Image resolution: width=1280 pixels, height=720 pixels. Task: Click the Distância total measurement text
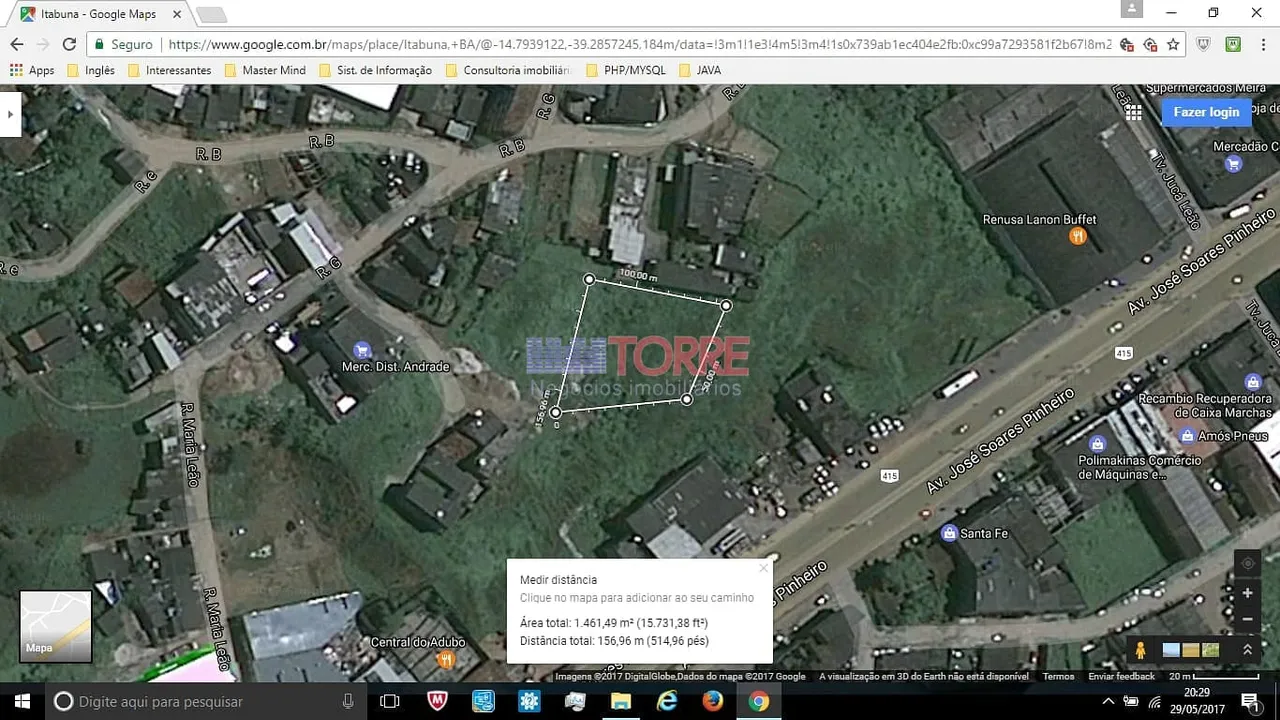pos(614,641)
